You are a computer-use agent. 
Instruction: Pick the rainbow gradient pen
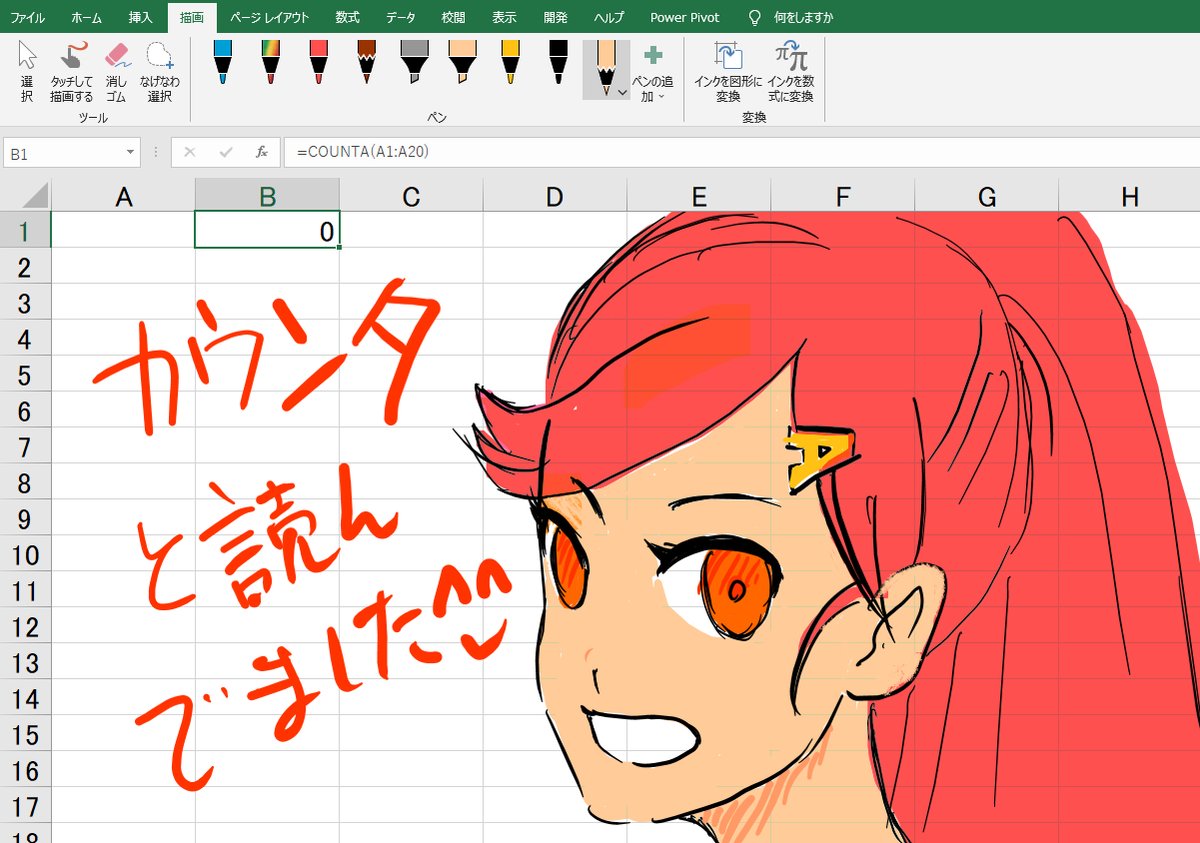point(270,62)
